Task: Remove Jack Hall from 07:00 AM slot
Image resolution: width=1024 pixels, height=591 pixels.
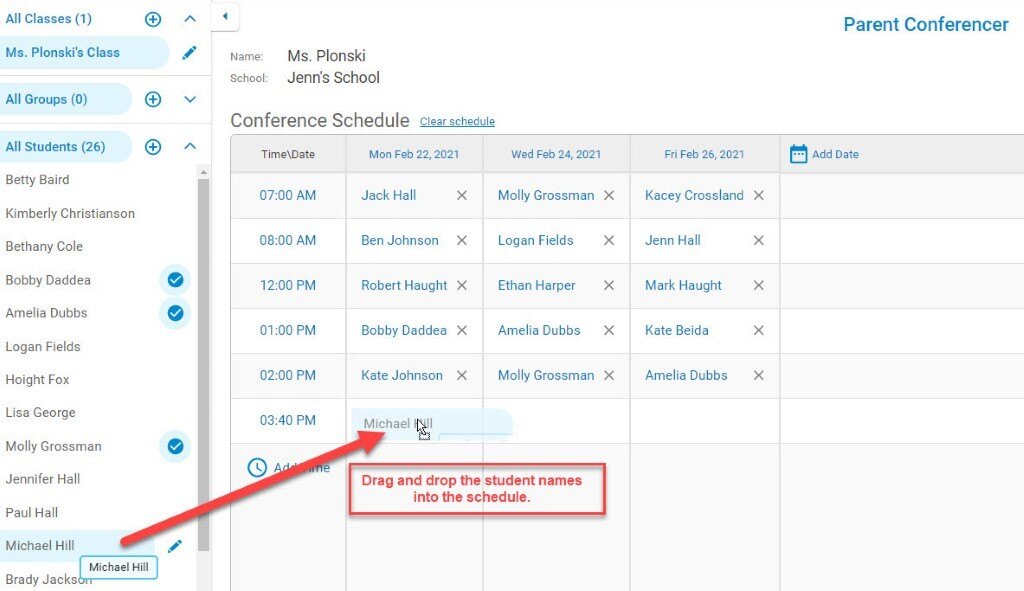Action: [x=462, y=195]
